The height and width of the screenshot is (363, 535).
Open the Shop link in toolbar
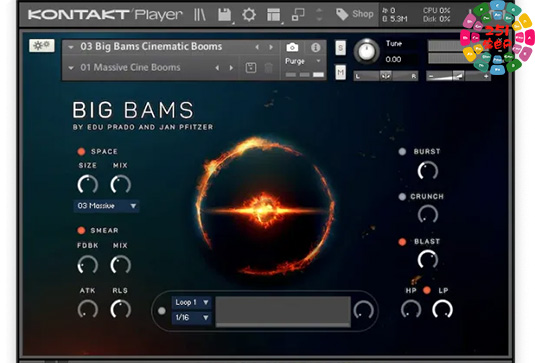click(x=355, y=14)
